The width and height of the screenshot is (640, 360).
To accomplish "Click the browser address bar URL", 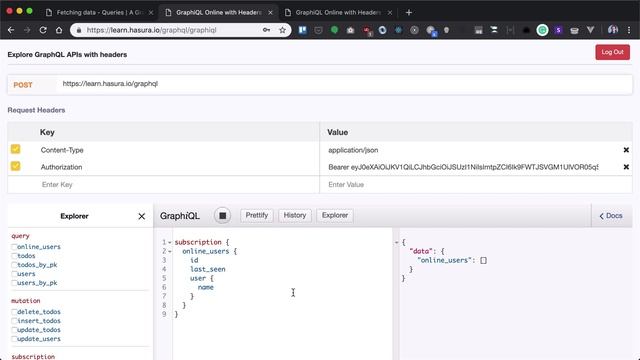I will (x=151, y=30).
